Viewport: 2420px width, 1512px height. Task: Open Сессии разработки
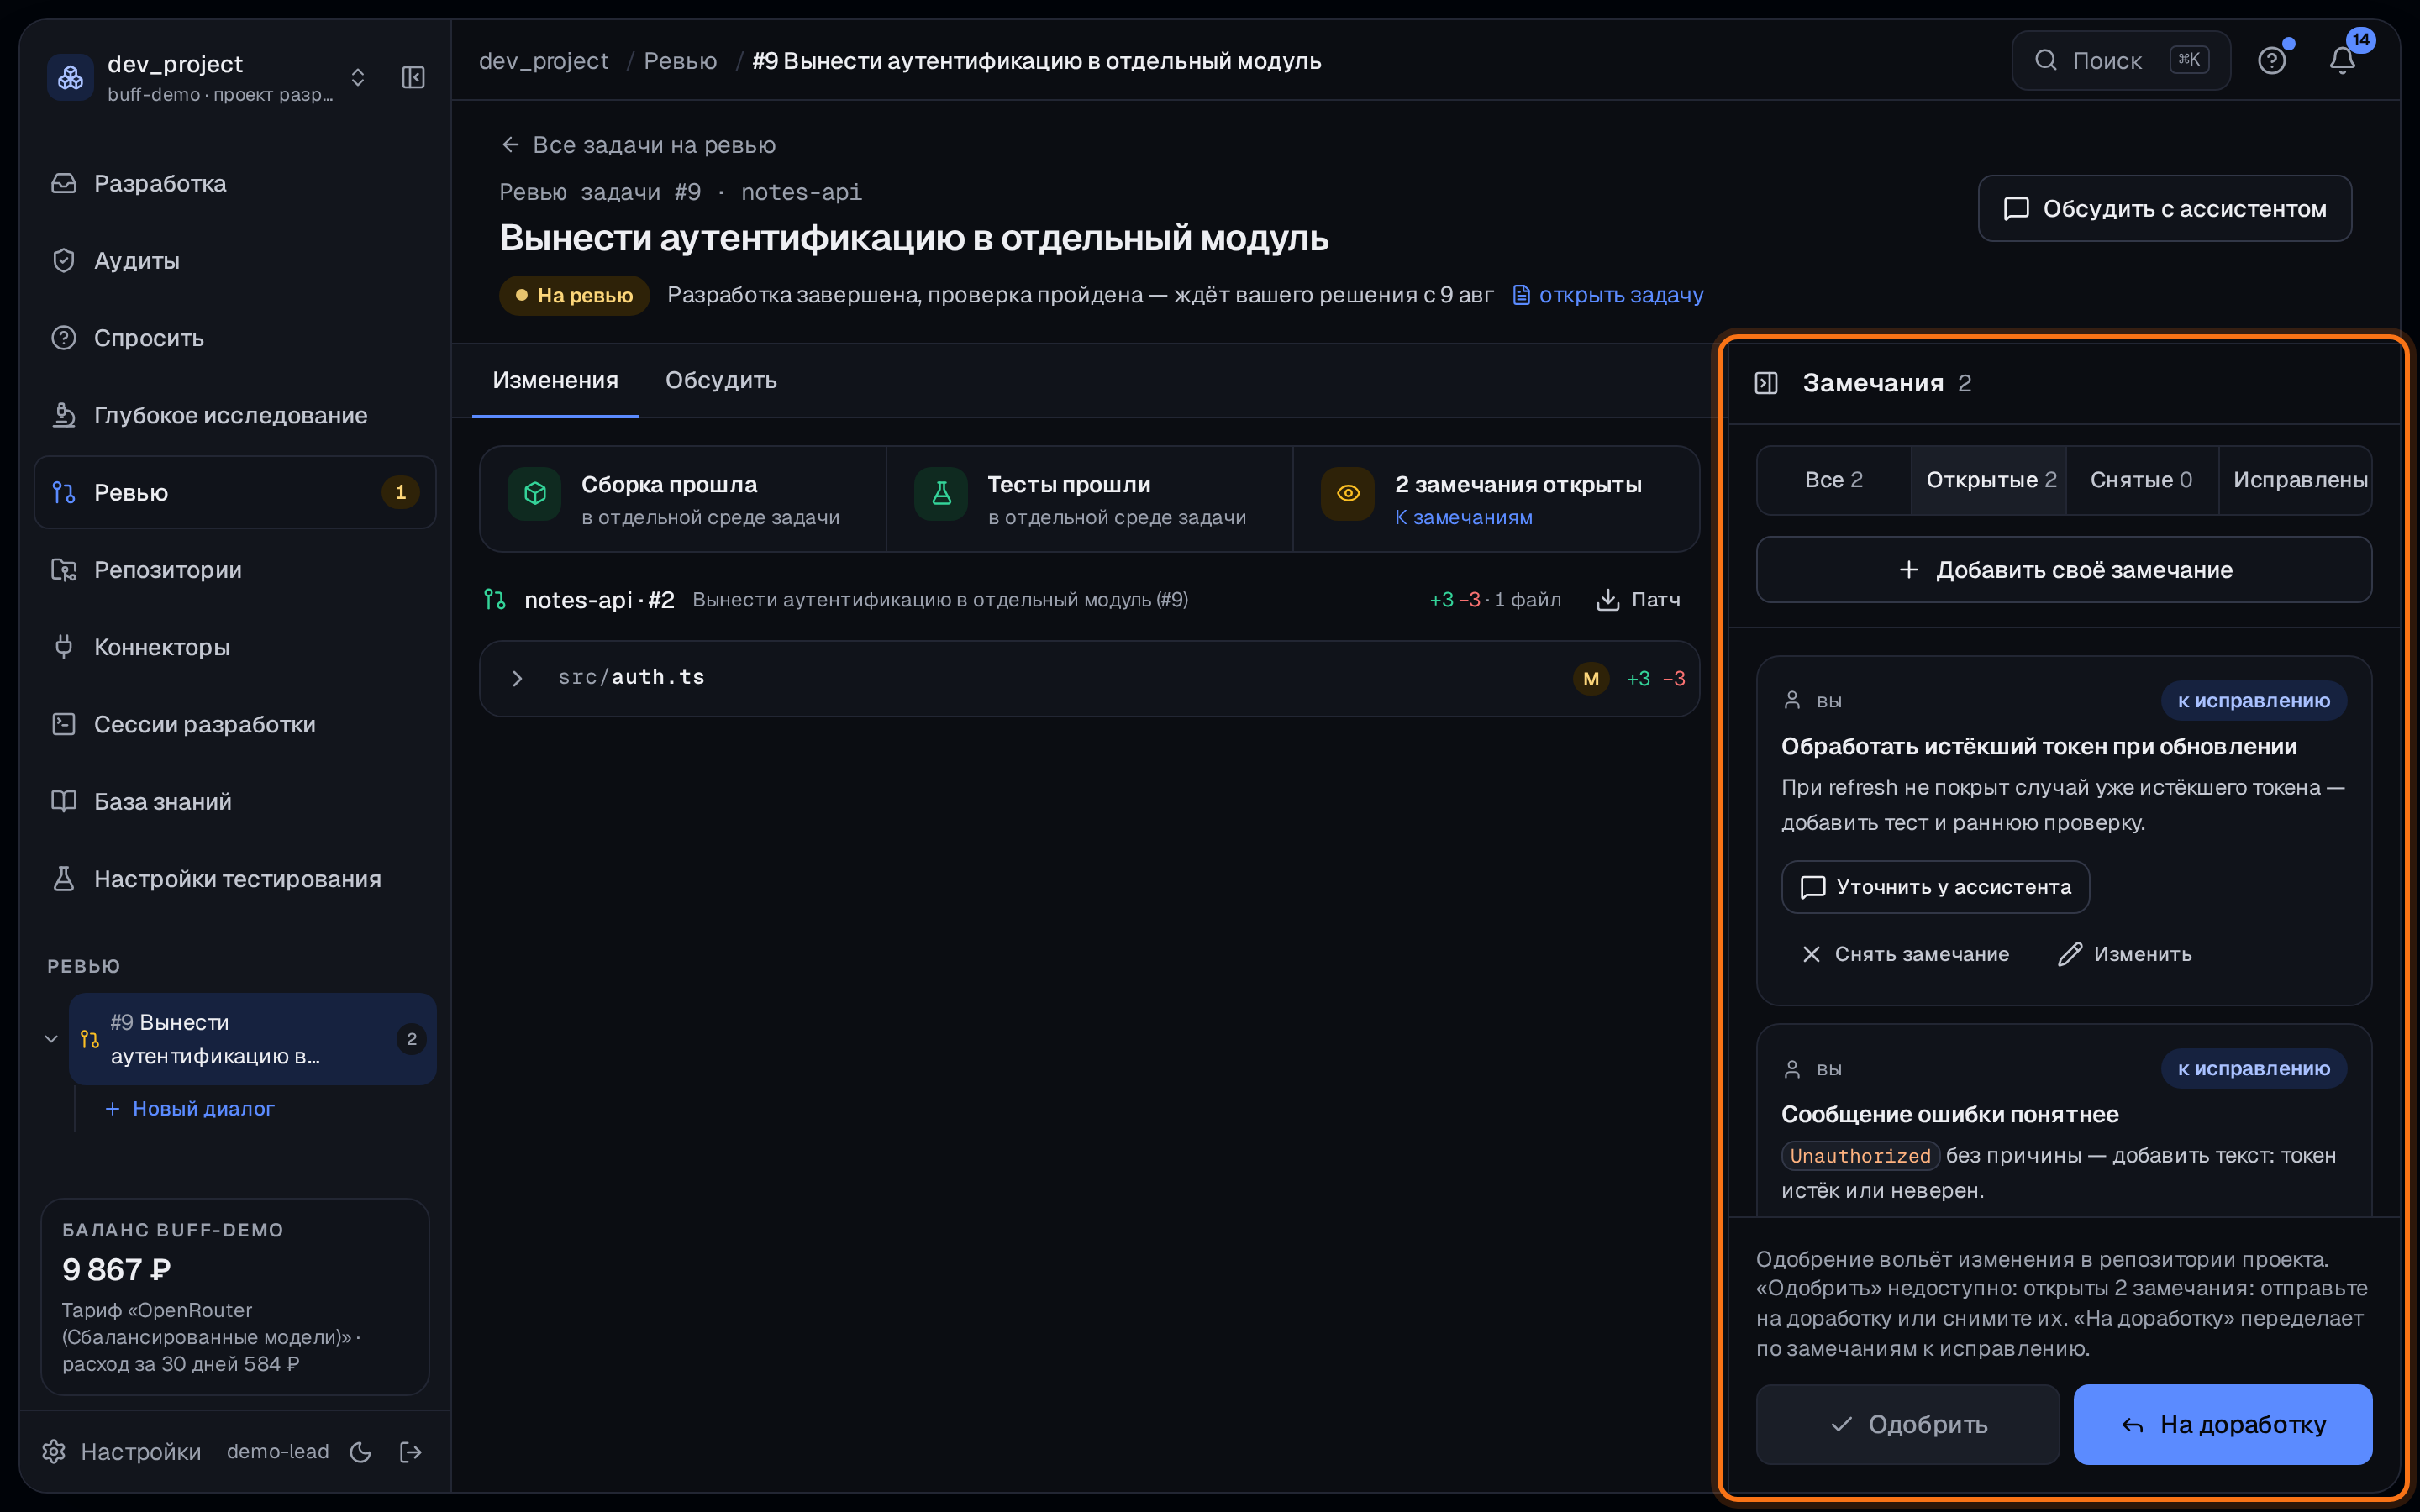(x=235, y=724)
